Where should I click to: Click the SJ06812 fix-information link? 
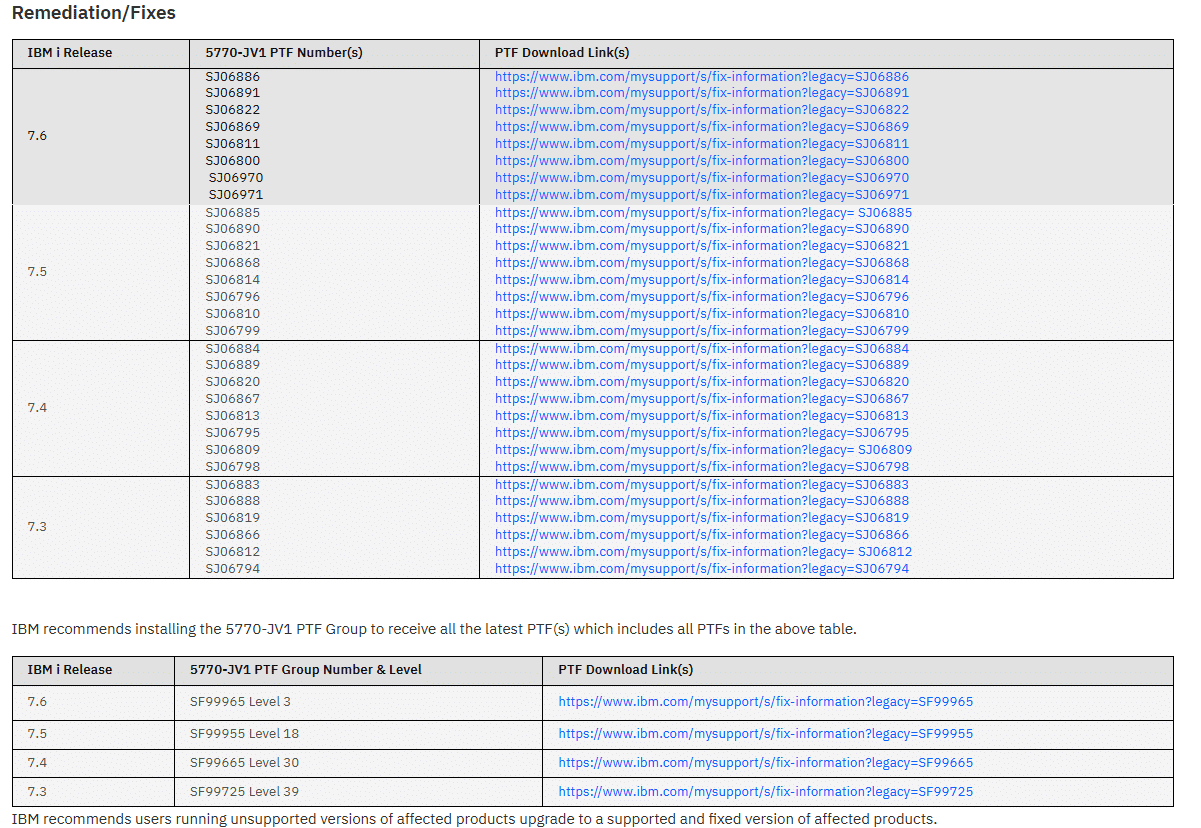tap(703, 552)
